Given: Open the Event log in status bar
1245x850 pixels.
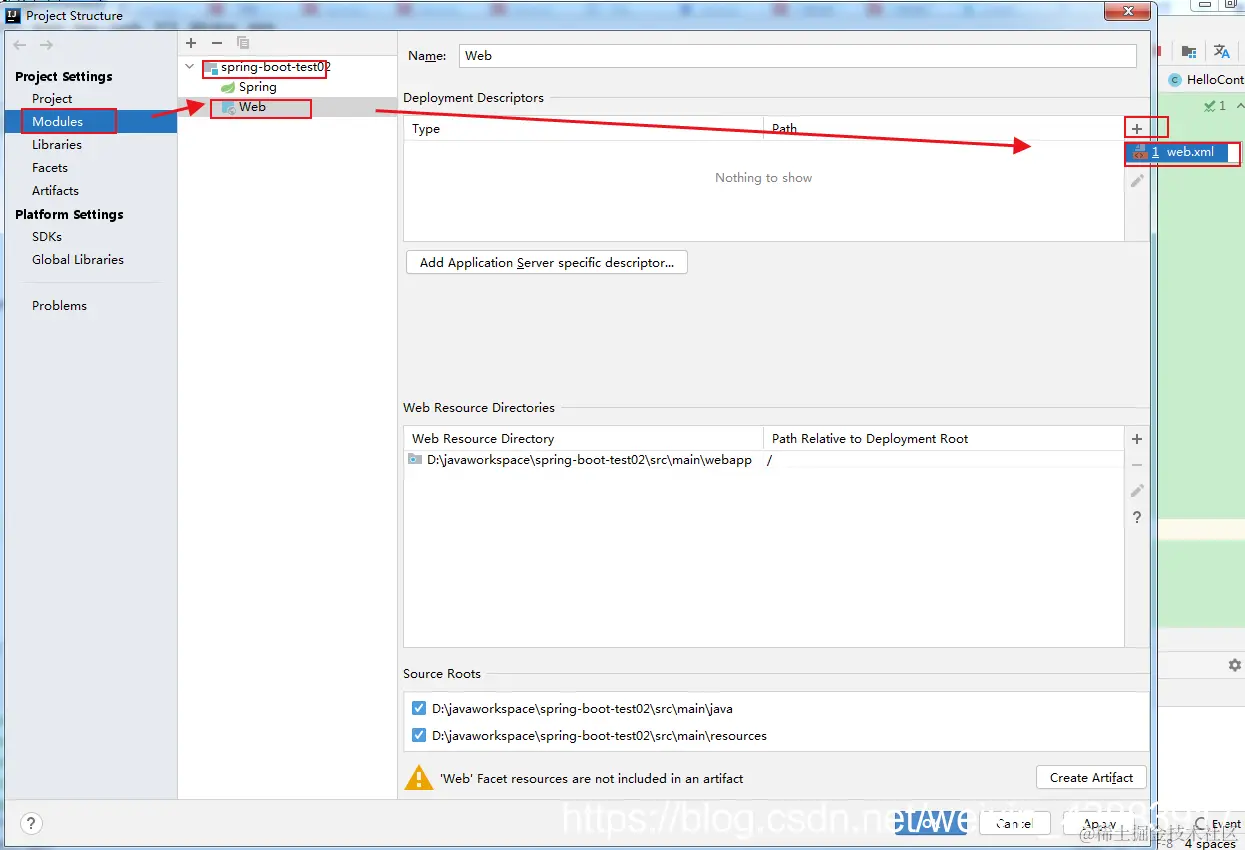Looking at the screenshot, I should tap(1219, 824).
